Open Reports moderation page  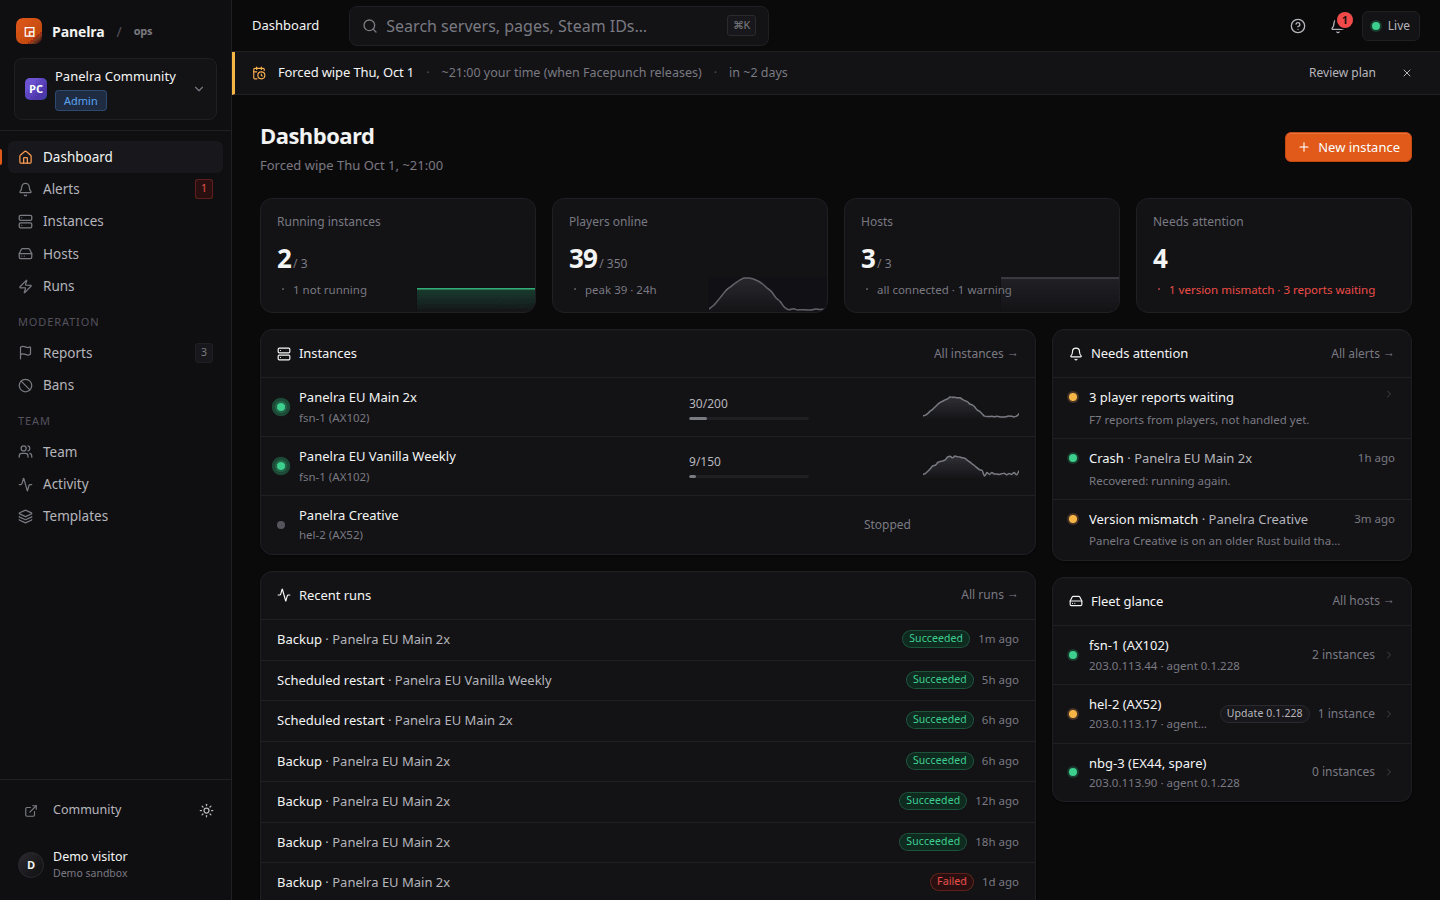point(116,353)
